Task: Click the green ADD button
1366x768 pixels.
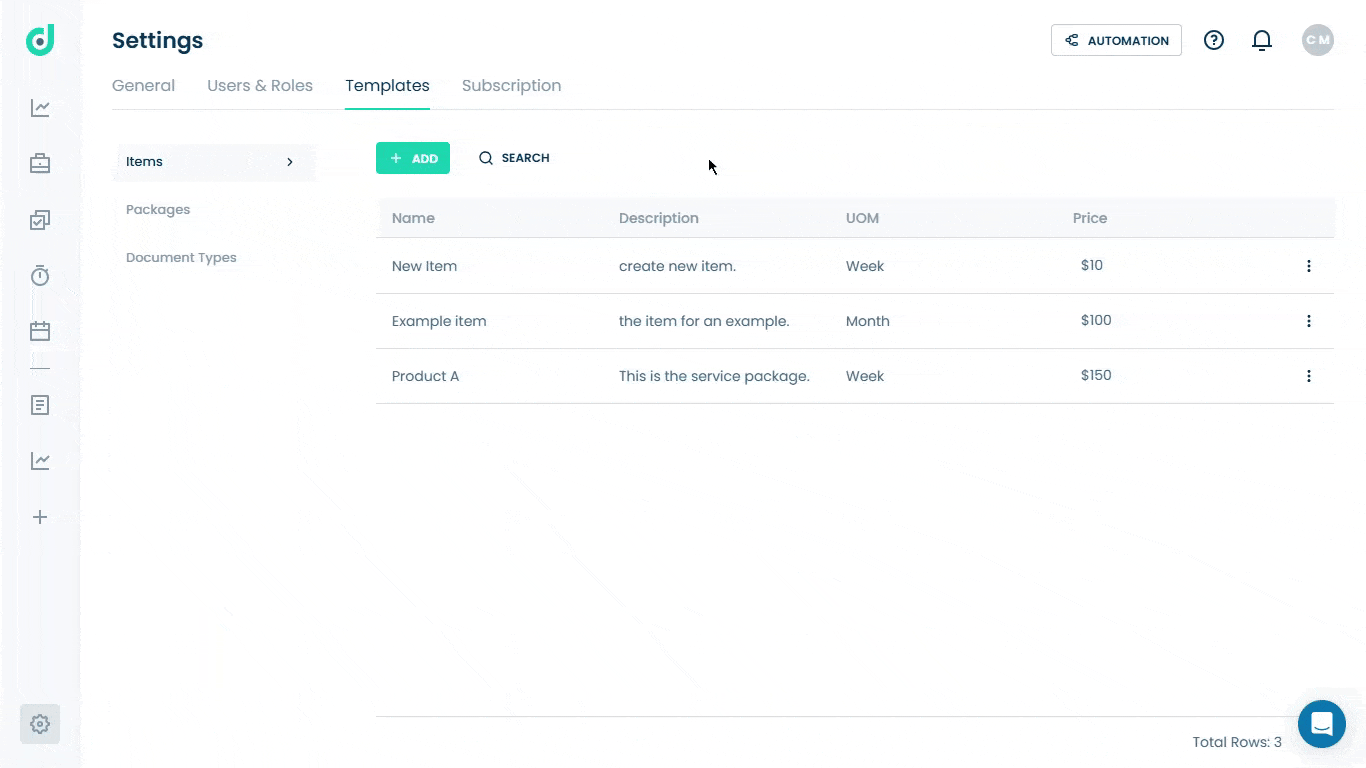Action: tap(413, 158)
